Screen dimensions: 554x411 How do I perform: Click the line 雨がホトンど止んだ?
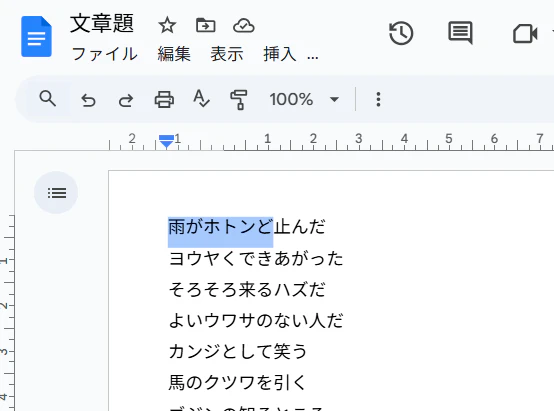pyautogui.click(x=247, y=227)
